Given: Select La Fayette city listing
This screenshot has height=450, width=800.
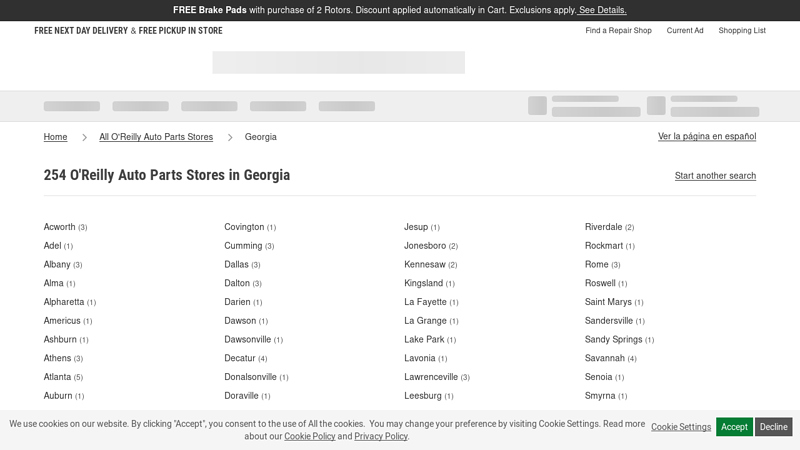Looking at the screenshot, I should click(x=432, y=302).
